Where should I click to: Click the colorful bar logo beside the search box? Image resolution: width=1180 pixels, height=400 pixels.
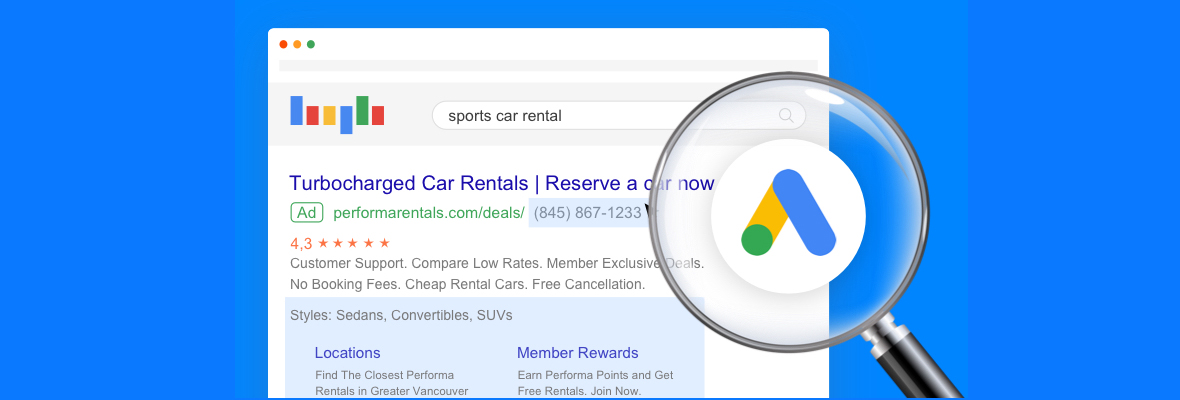click(x=337, y=113)
